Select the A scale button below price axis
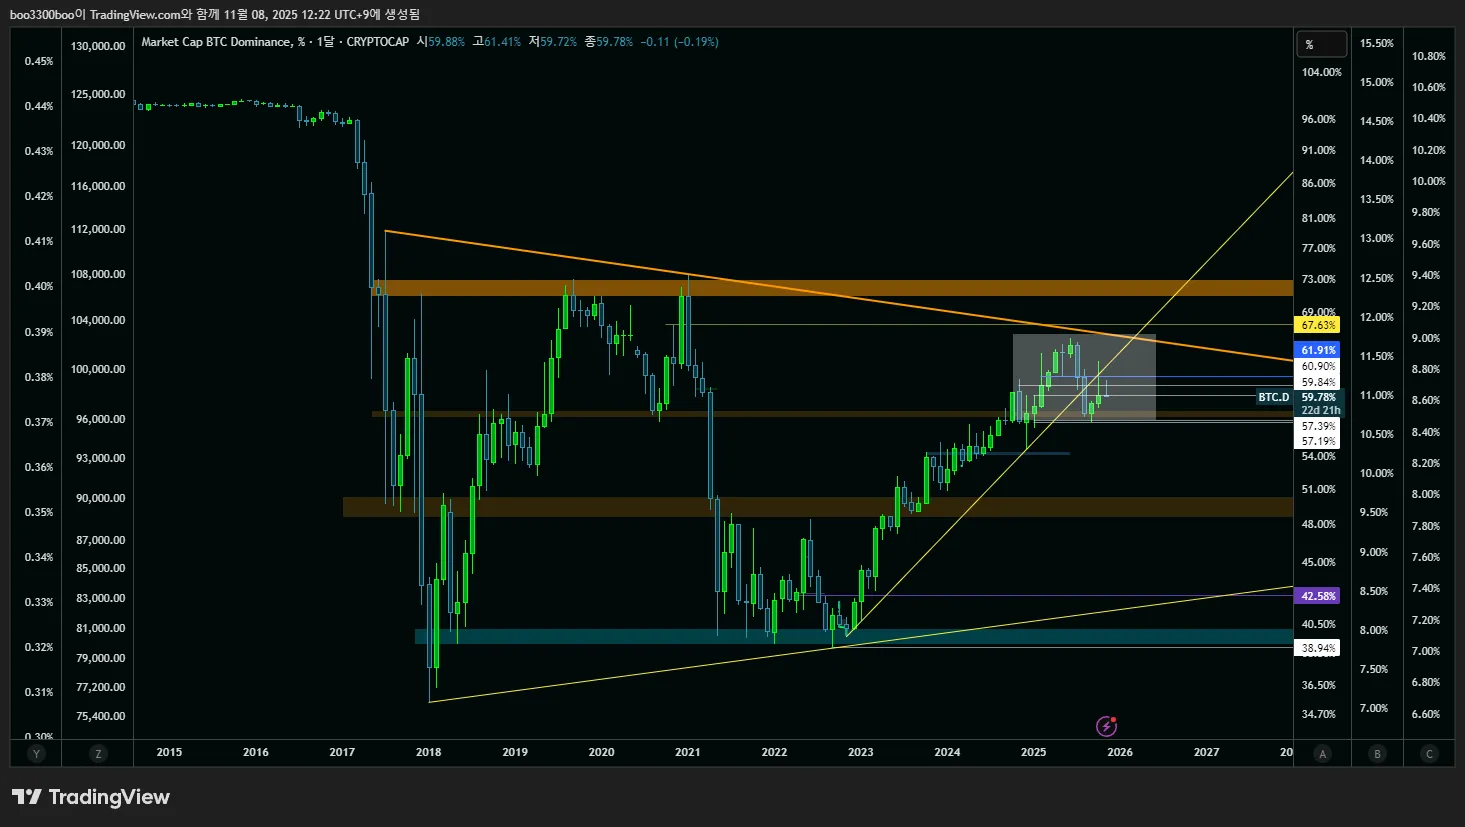The width and height of the screenshot is (1465, 827). pos(1322,753)
